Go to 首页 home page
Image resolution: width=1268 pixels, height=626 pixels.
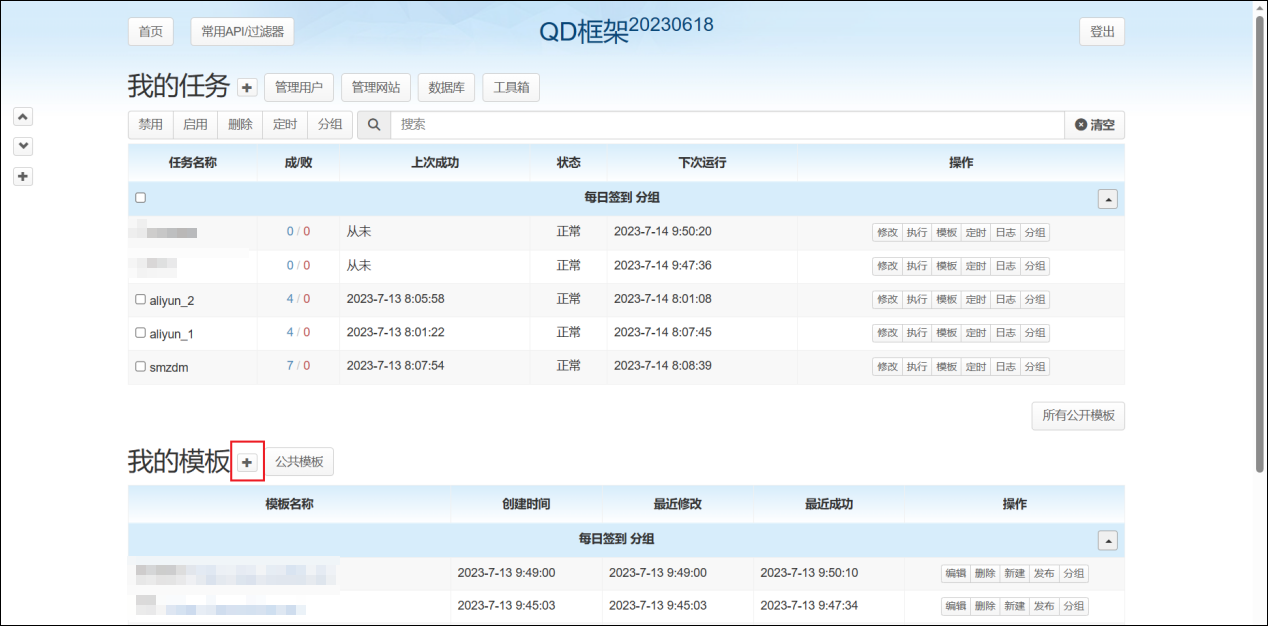(x=151, y=32)
